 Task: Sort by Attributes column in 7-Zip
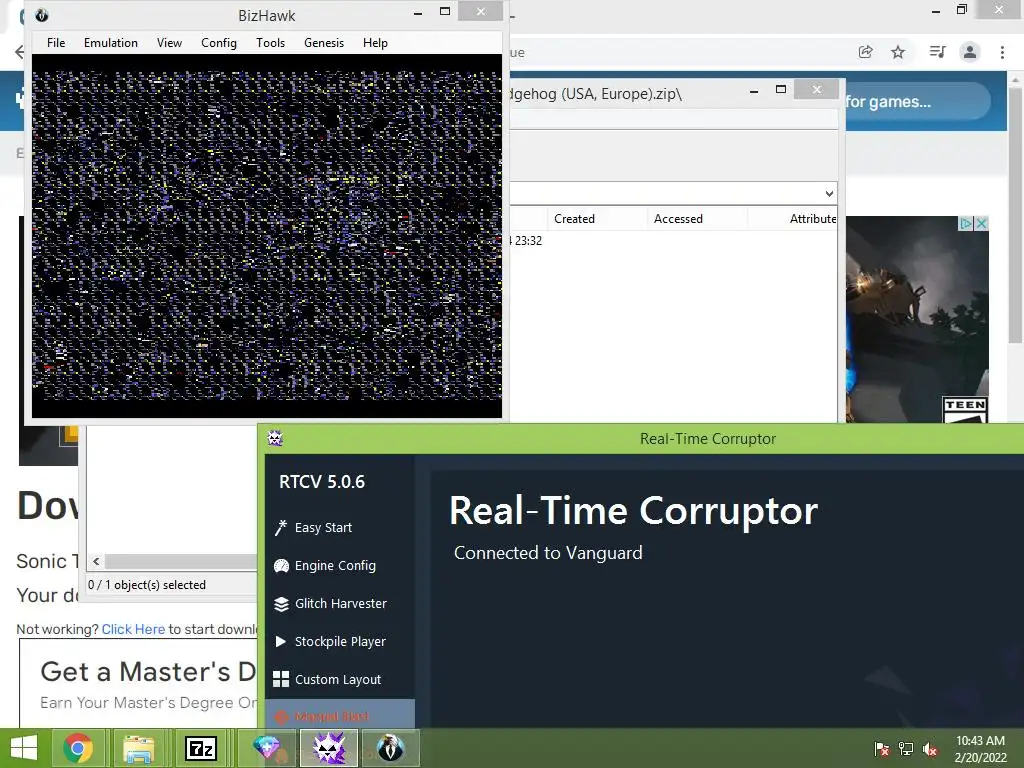(x=792, y=219)
